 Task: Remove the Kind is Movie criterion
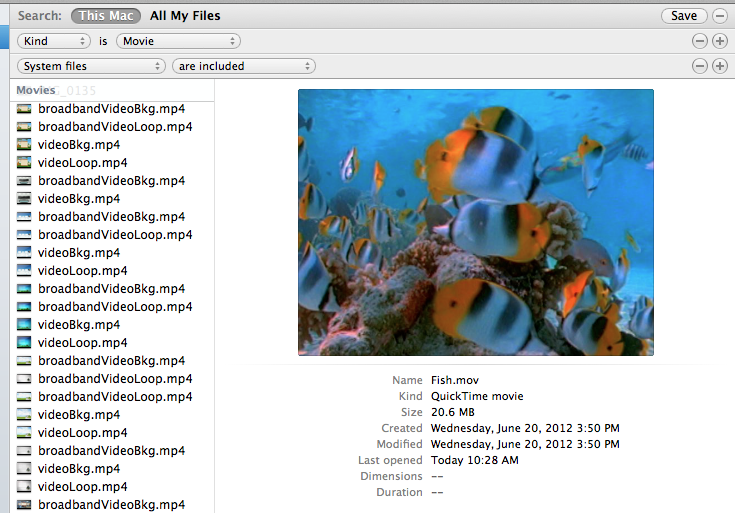(x=700, y=41)
